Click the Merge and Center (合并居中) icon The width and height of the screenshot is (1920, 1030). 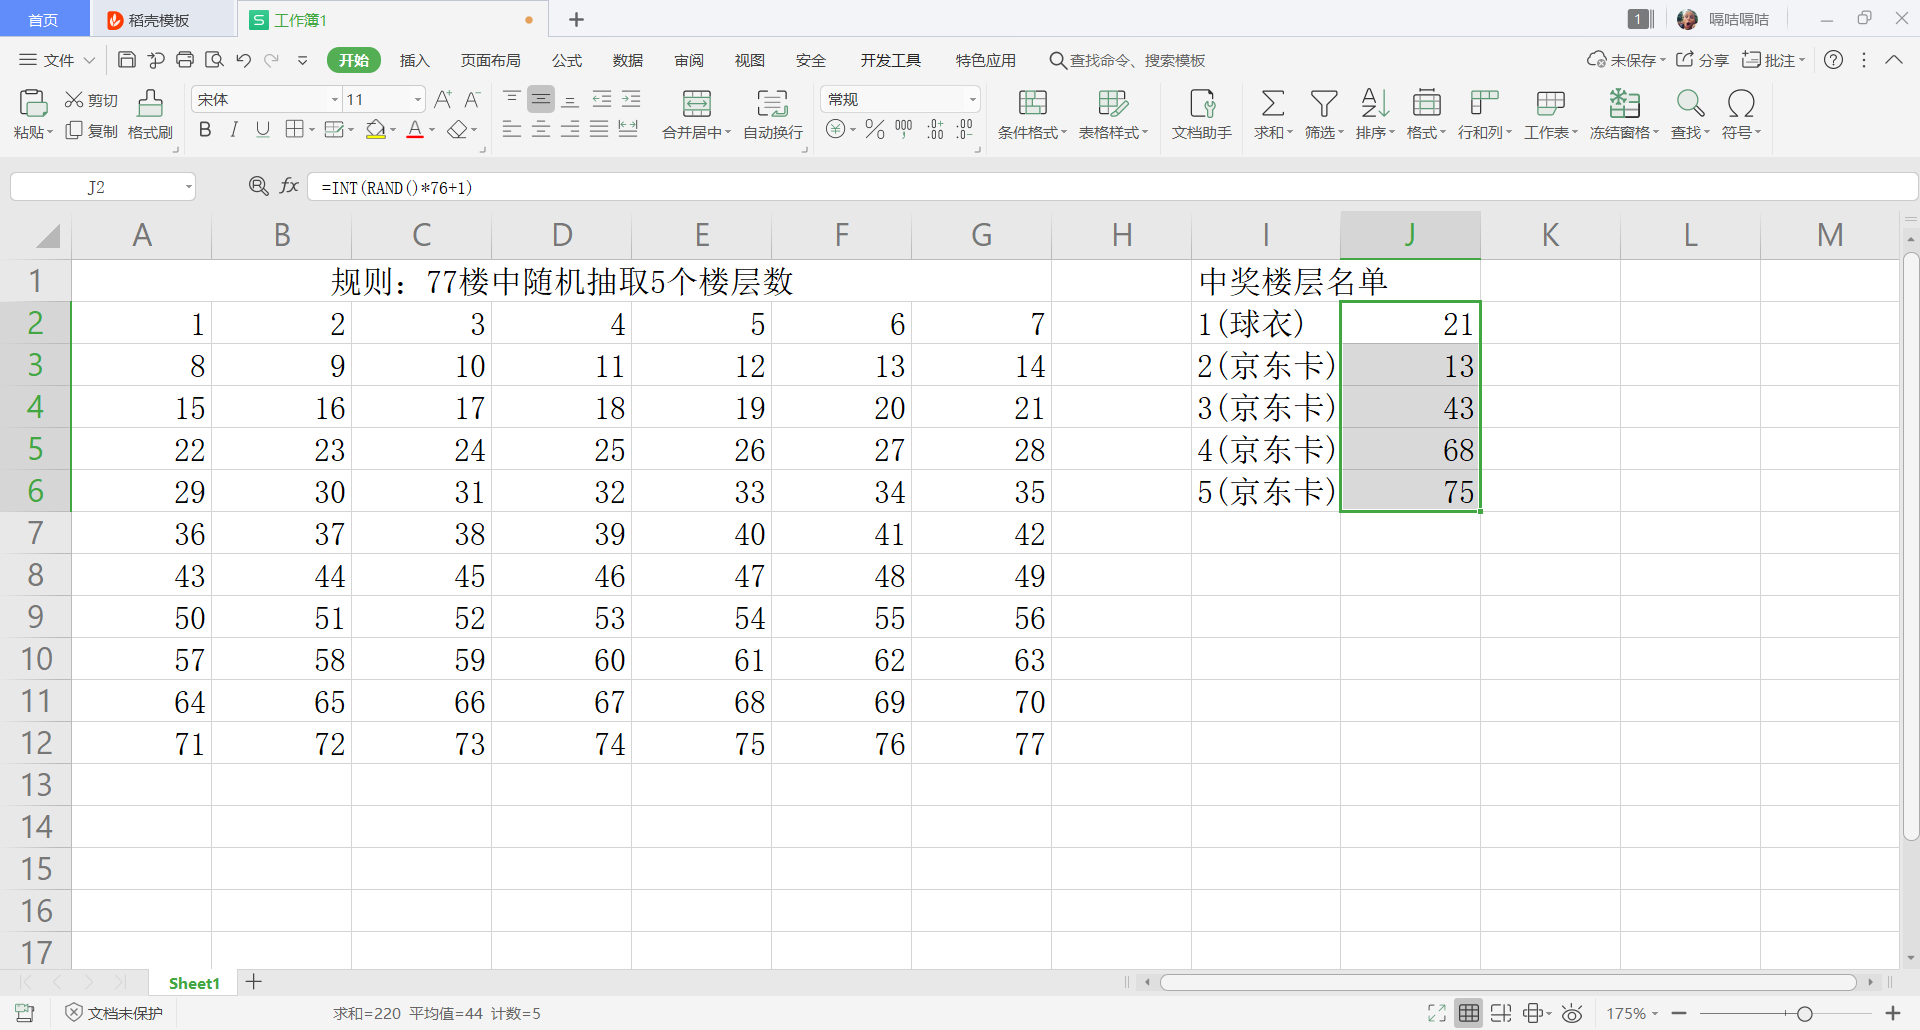696,104
